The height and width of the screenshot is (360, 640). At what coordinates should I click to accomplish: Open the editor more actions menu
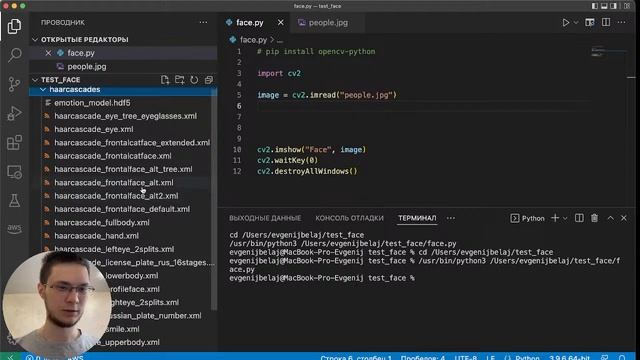621,22
